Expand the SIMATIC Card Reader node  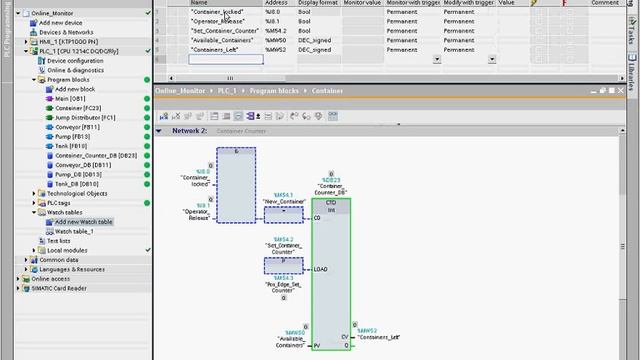(18, 288)
